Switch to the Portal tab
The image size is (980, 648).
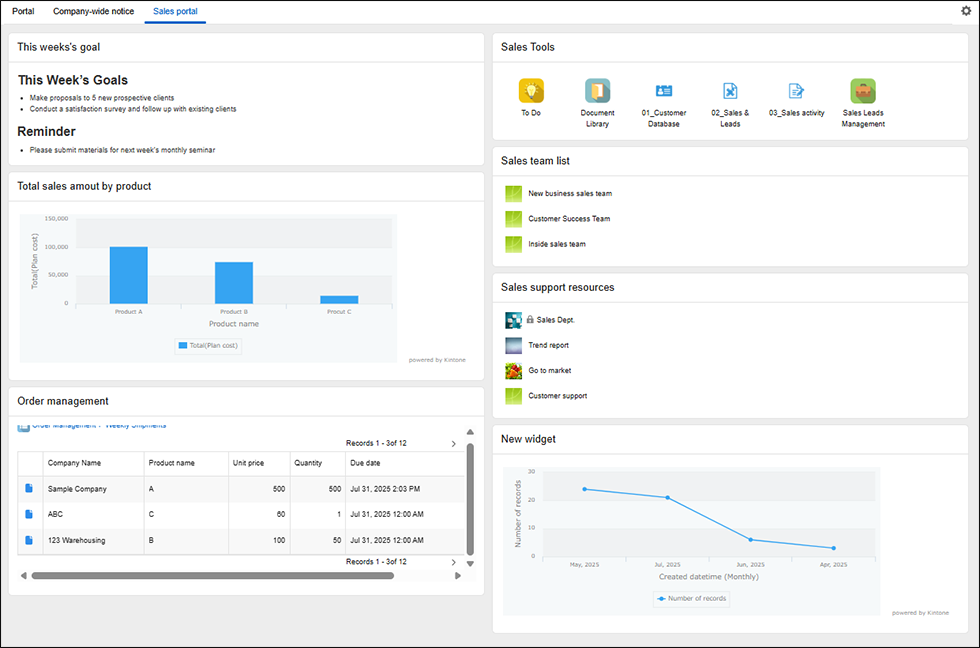(22, 11)
